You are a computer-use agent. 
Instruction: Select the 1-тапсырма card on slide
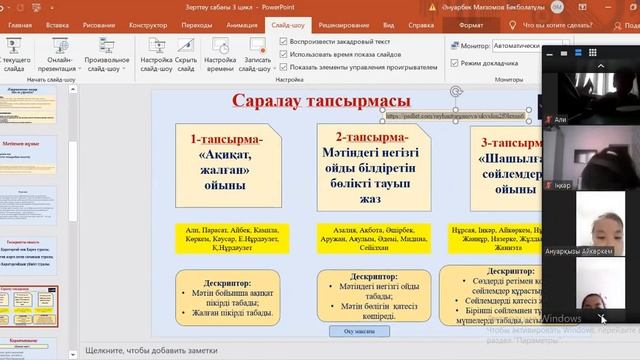coord(228,165)
